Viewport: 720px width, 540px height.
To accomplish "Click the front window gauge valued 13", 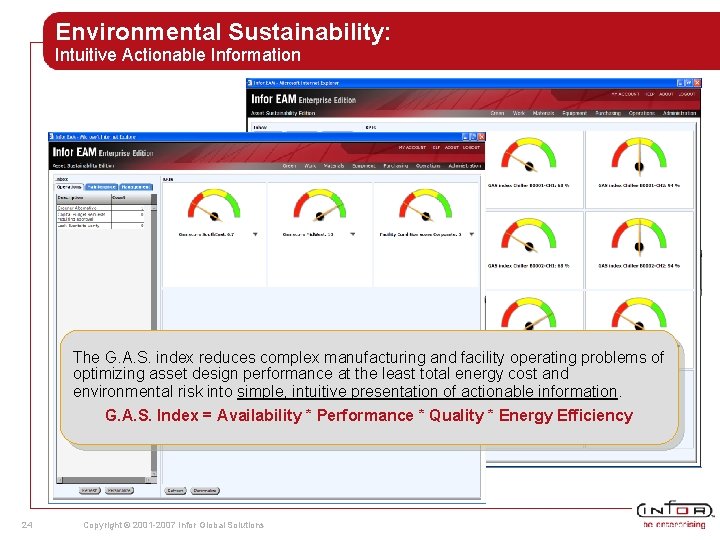I will [x=320, y=204].
